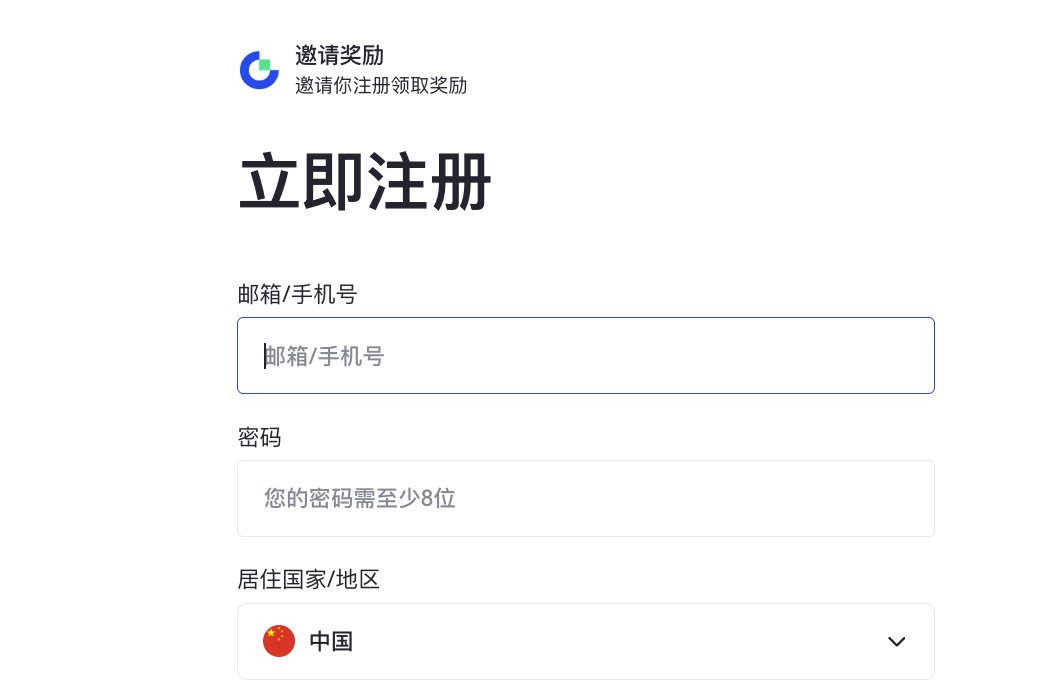Screen dimensions: 1046x700
Task: Select the 中国 text in country selector
Action: [331, 641]
